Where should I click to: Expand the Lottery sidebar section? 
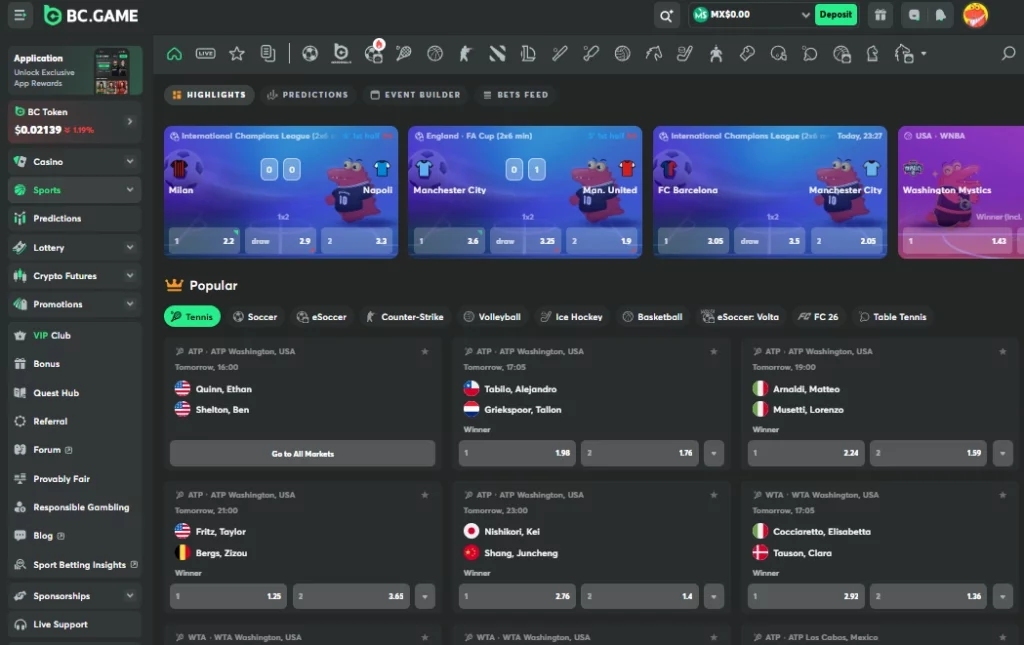point(130,247)
